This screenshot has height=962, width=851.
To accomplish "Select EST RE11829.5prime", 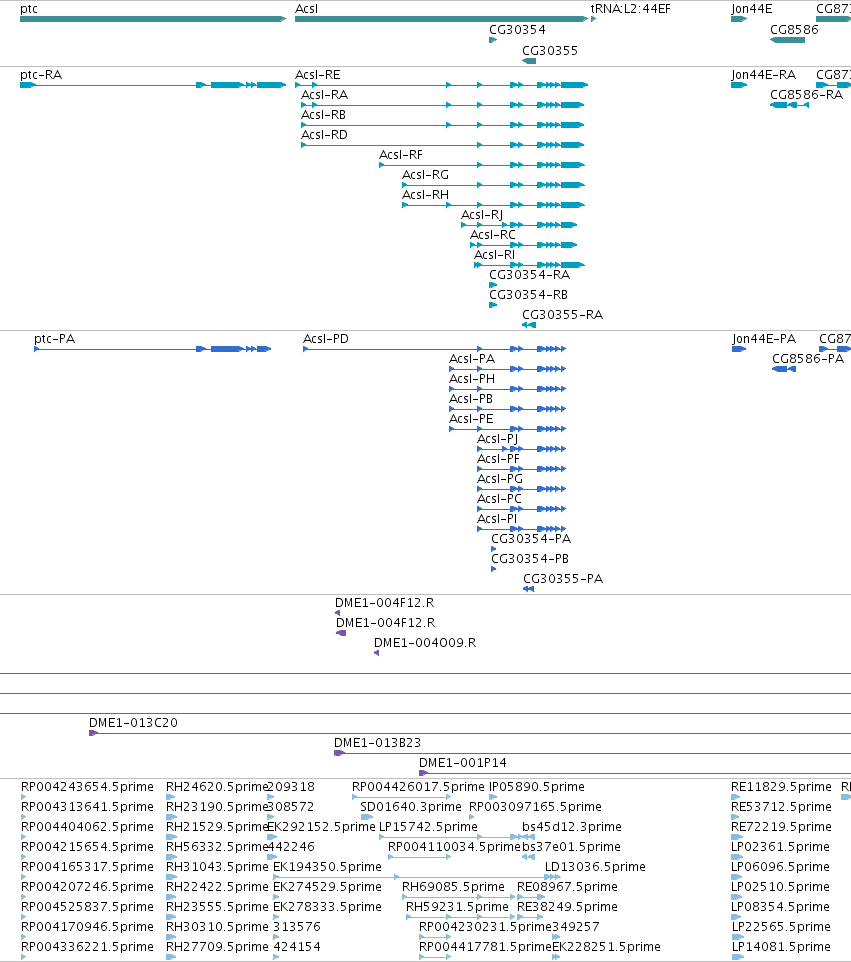I will click(782, 787).
